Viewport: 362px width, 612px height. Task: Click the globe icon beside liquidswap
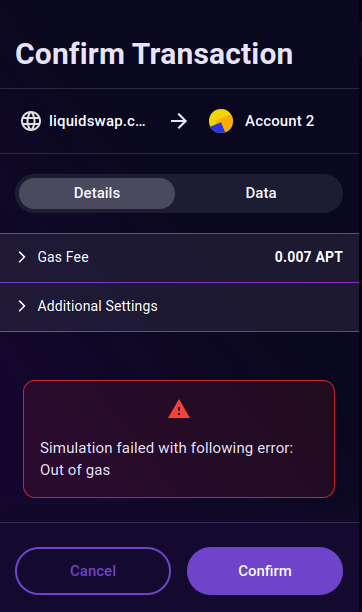tap(31, 121)
